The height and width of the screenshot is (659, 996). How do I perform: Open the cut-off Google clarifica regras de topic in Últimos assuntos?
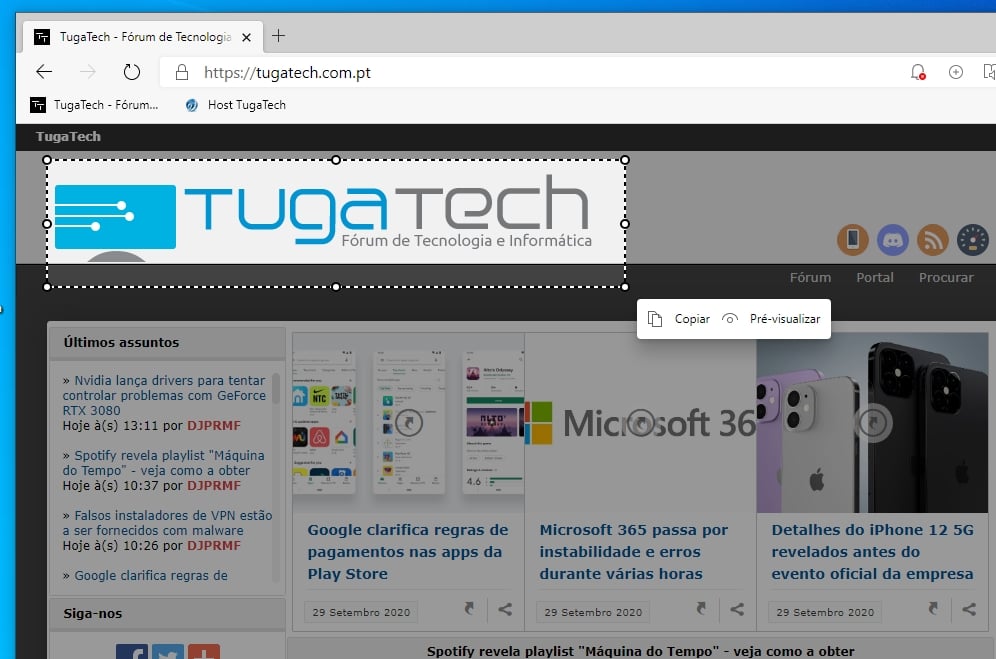pyautogui.click(x=151, y=575)
